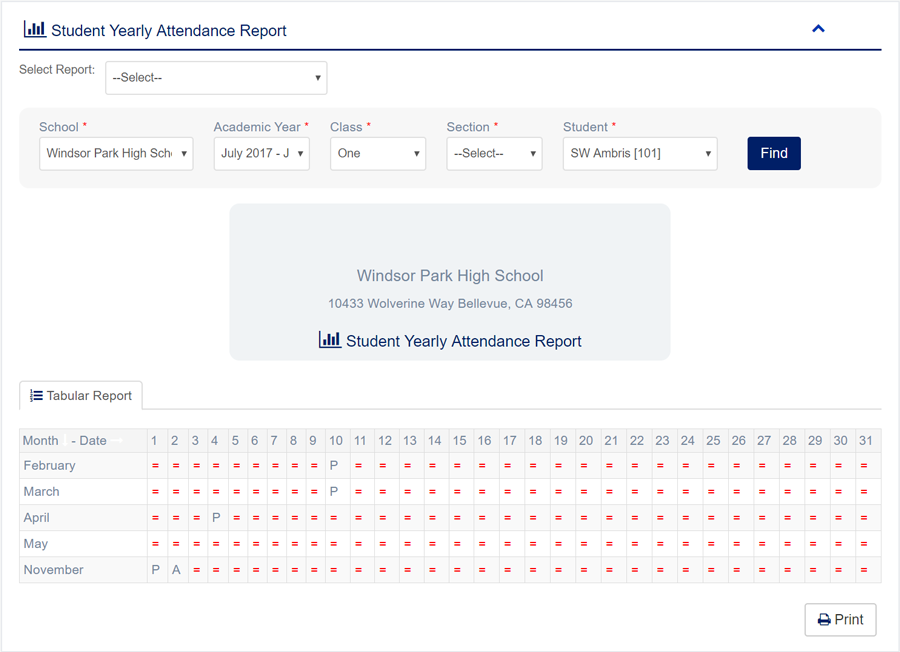Click the list icon in Tabular Report tab
Viewport: 900px width, 652px height.
pos(36,396)
